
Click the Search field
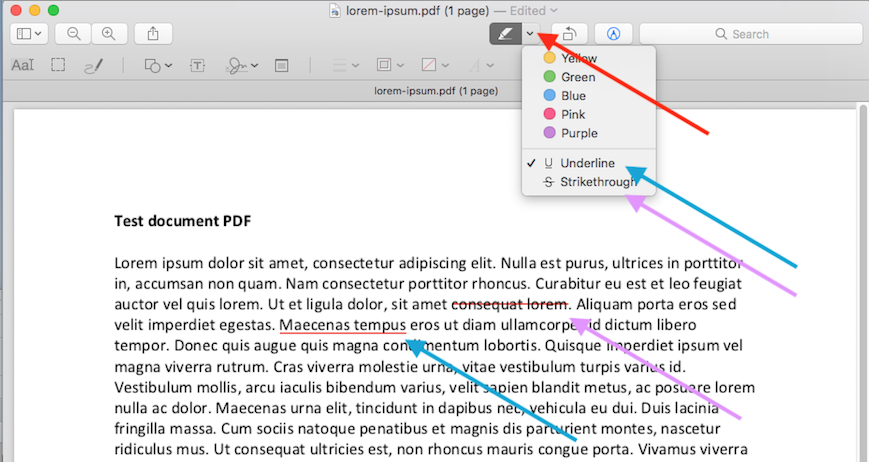tap(751, 34)
